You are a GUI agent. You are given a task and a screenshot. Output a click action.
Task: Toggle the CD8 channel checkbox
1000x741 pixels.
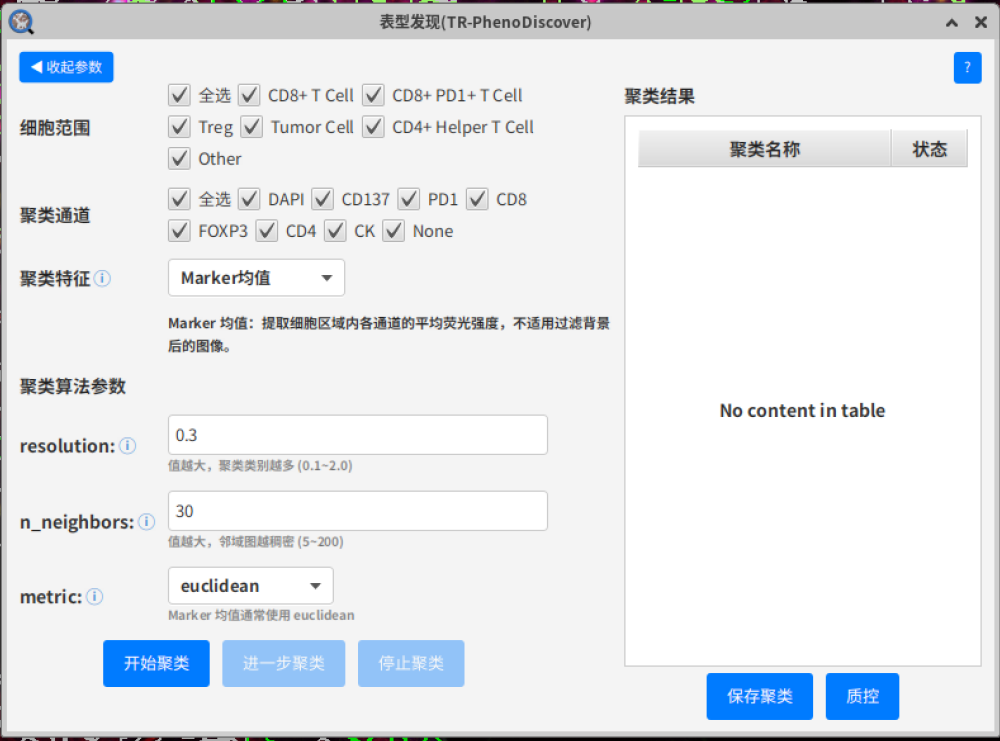tap(477, 200)
